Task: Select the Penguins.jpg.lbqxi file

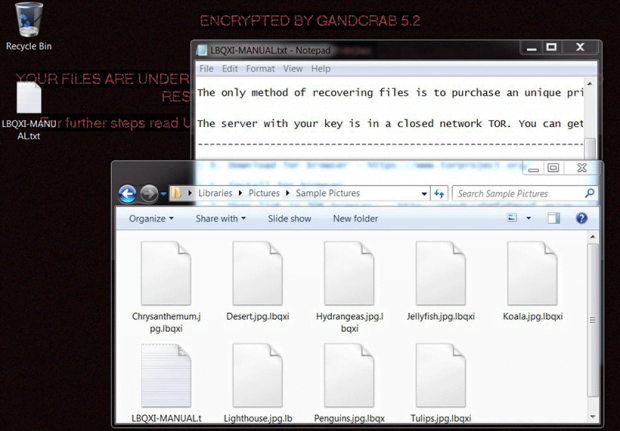Action: (x=349, y=383)
